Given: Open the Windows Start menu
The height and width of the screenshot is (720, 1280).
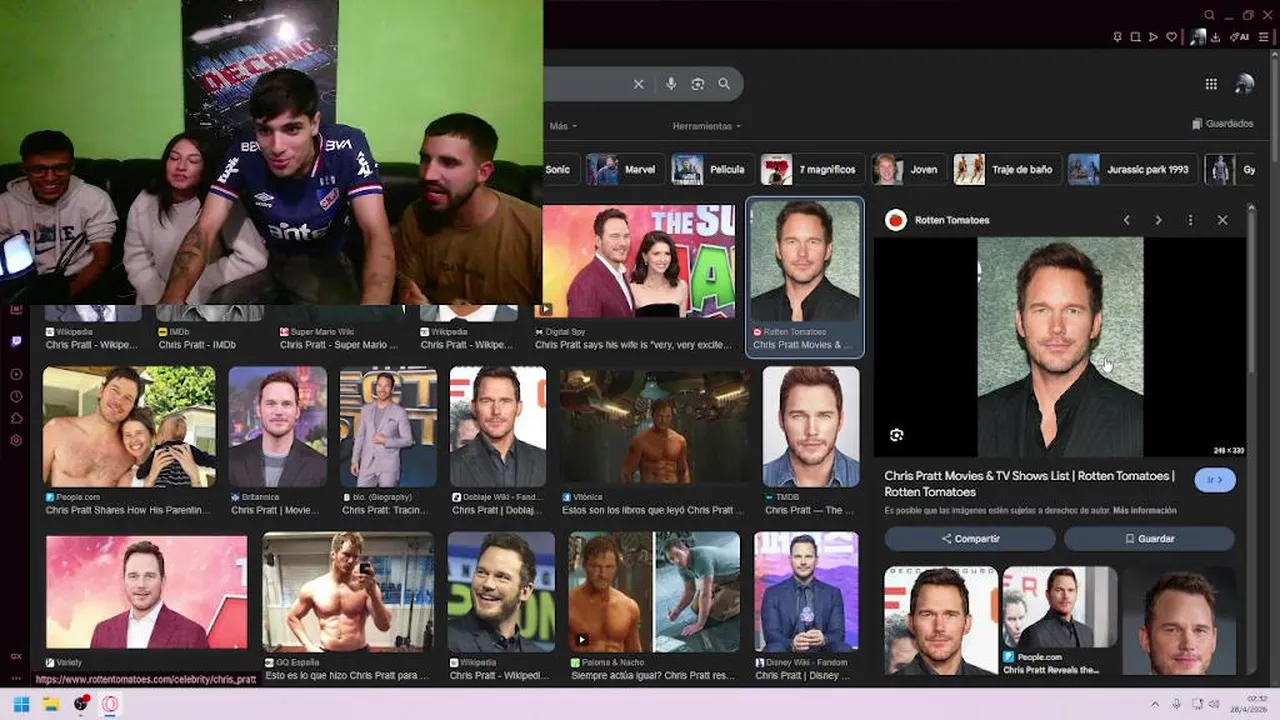Looking at the screenshot, I should (x=21, y=704).
